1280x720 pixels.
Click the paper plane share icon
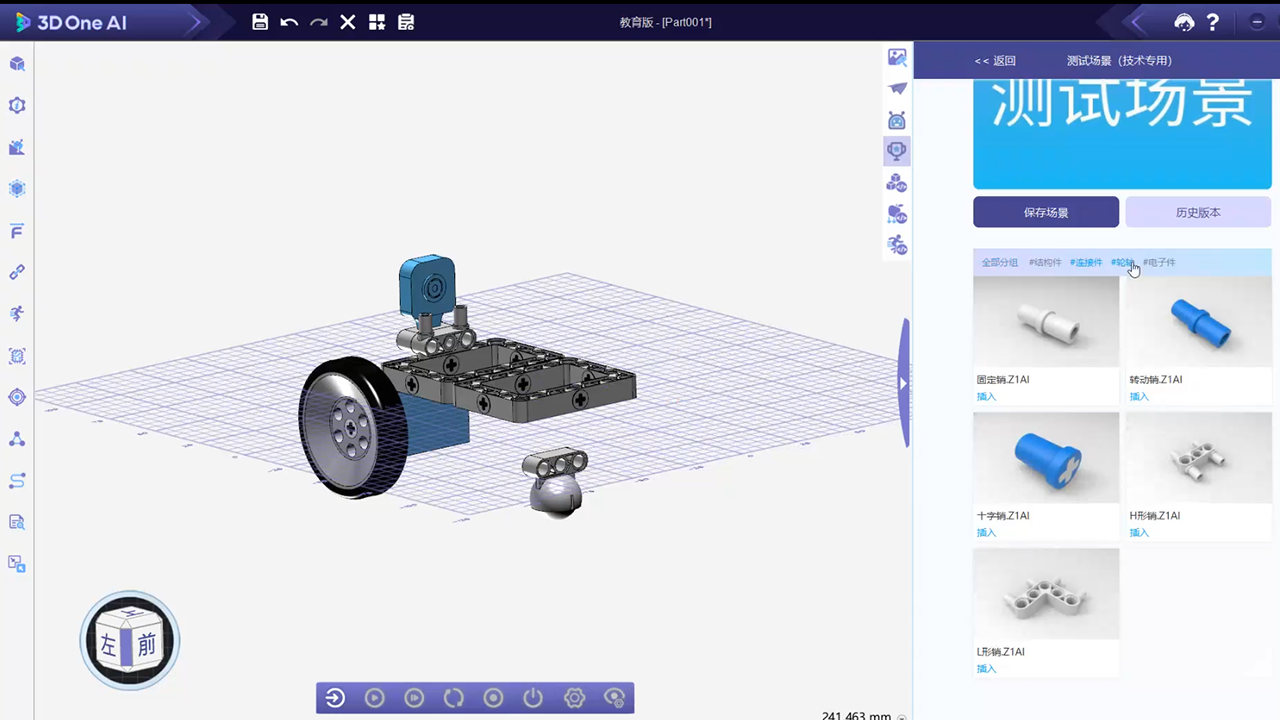point(897,89)
